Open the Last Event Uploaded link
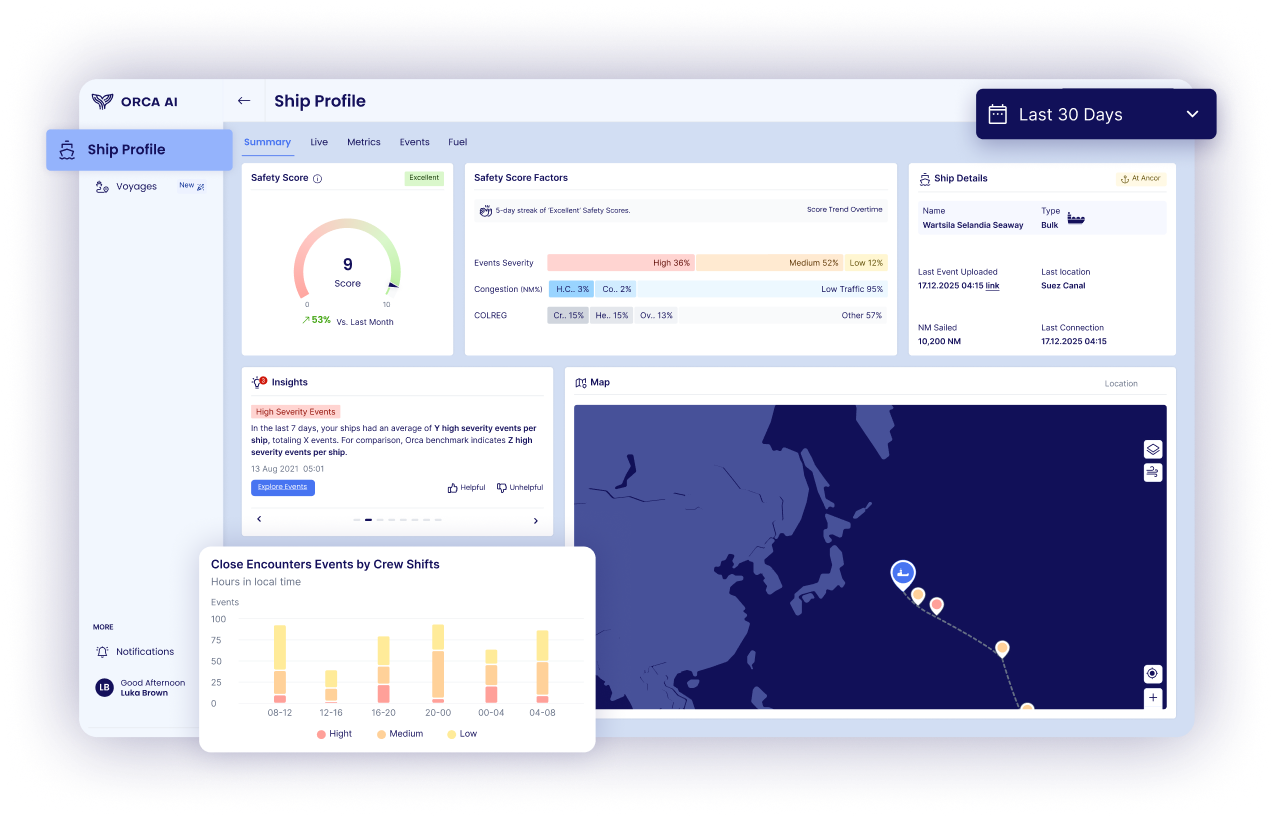The image size is (1274, 817). [x=992, y=286]
